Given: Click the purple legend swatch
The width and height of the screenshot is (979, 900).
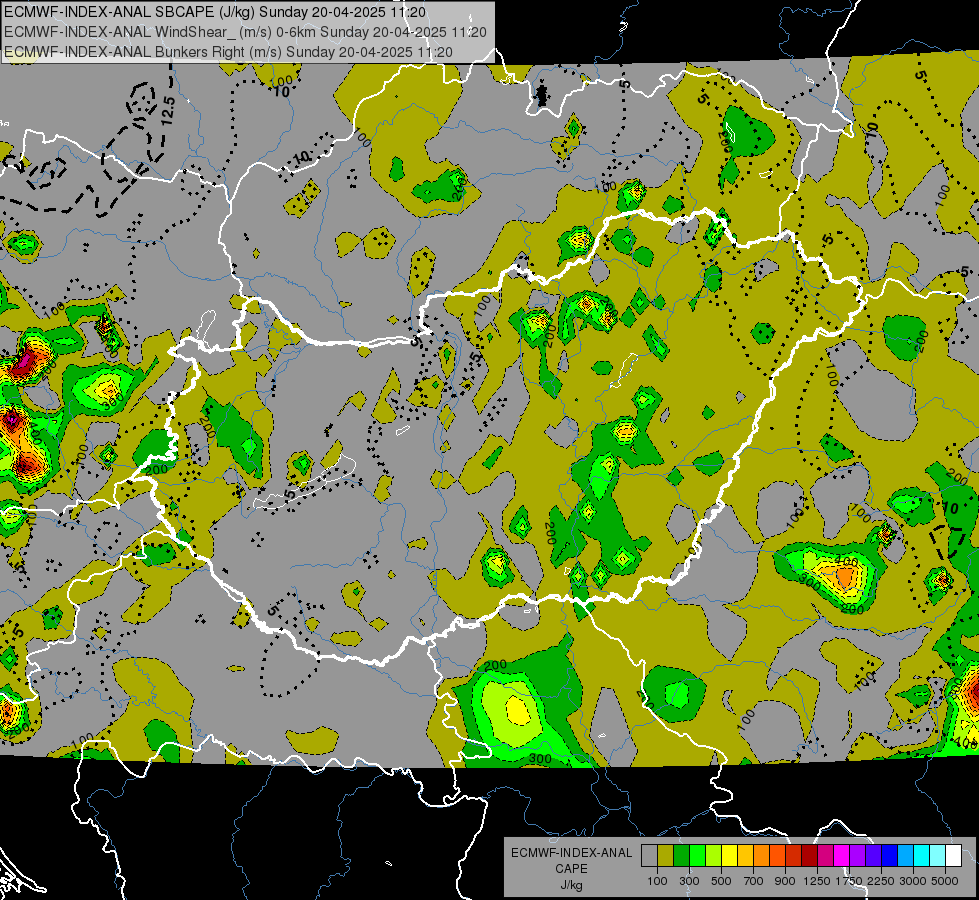Looking at the screenshot, I should click(x=857, y=855).
